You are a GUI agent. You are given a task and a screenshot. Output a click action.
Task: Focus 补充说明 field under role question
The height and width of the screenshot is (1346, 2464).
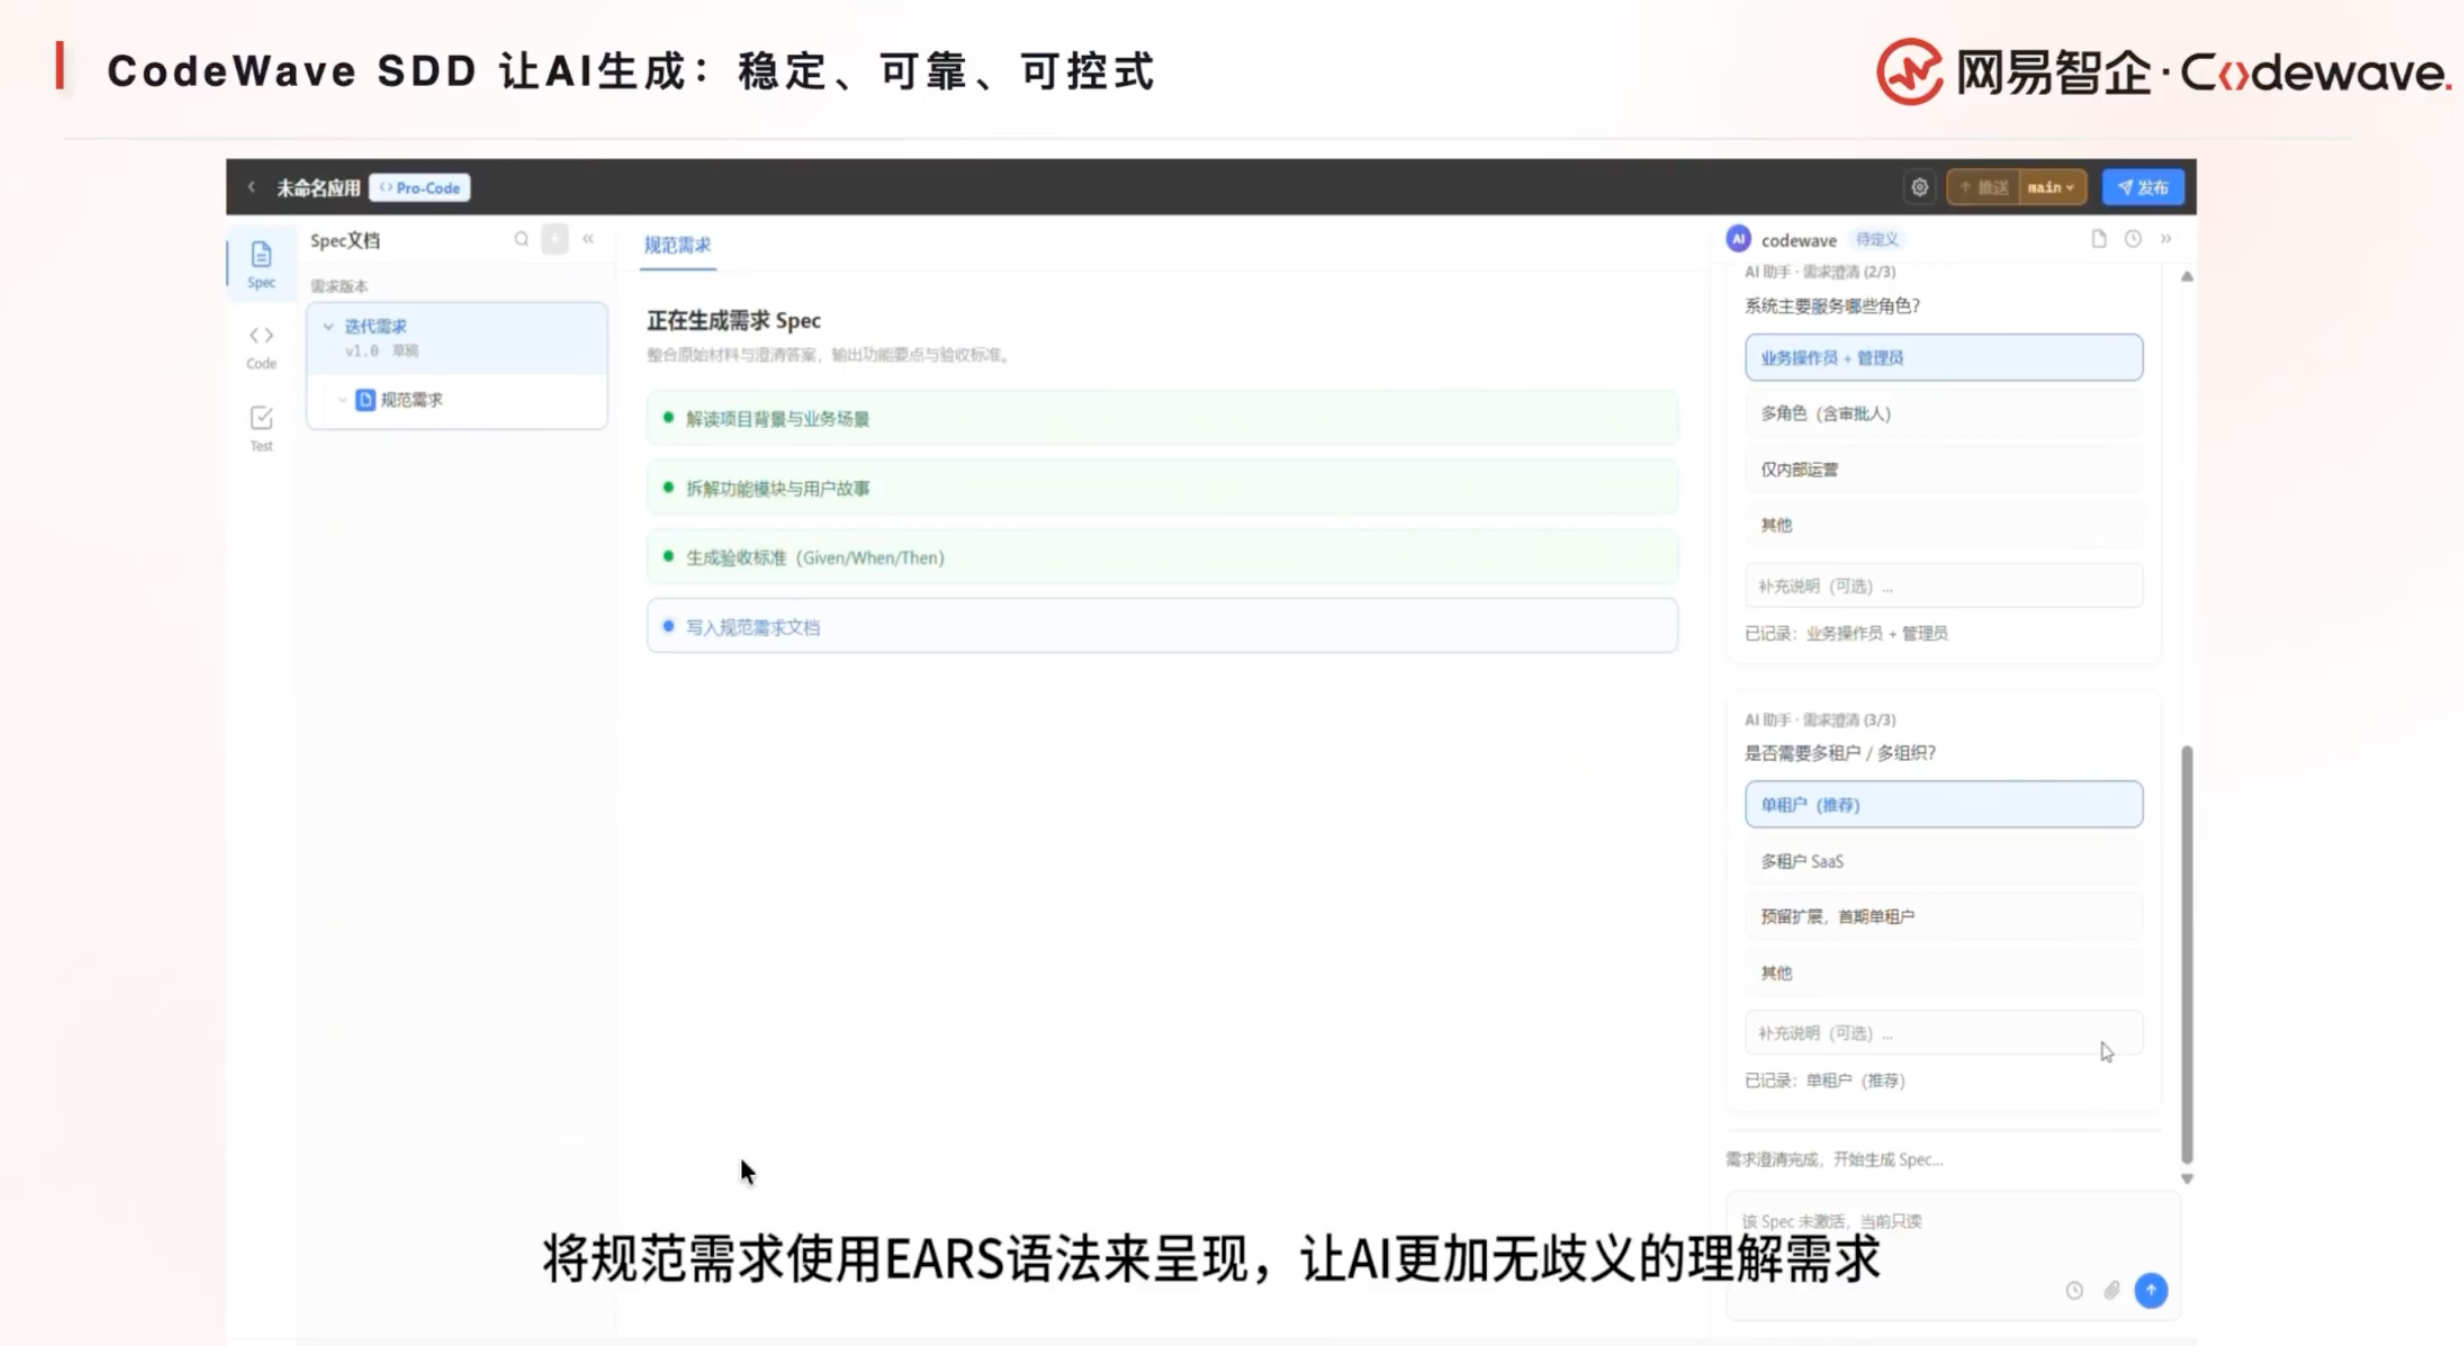1943,586
